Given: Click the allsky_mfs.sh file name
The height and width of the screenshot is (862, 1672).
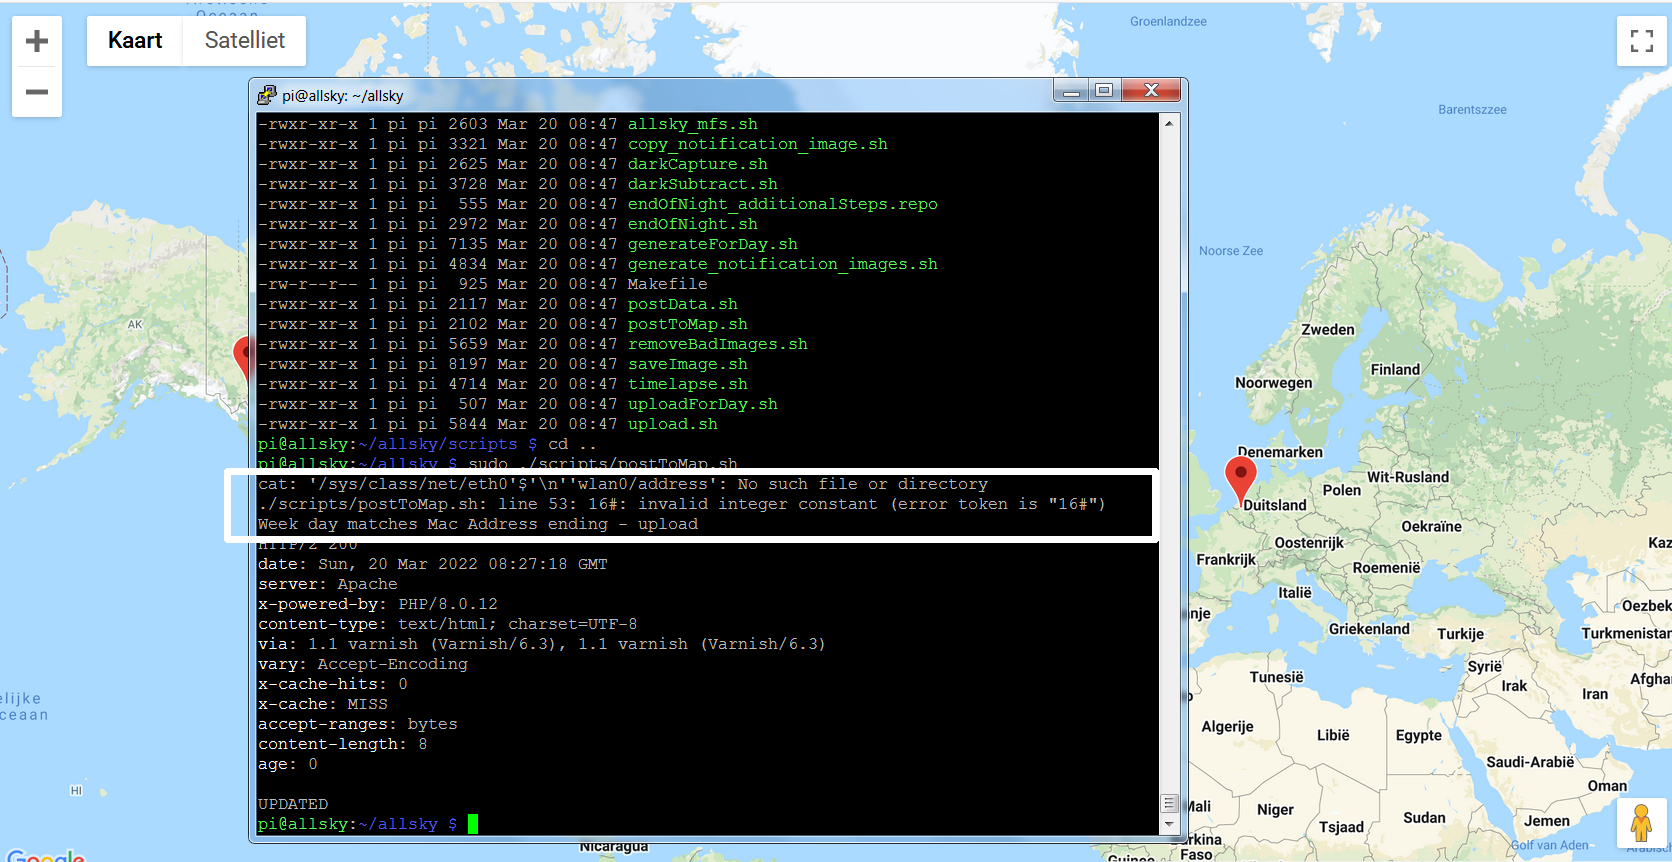Looking at the screenshot, I should click(x=693, y=124).
